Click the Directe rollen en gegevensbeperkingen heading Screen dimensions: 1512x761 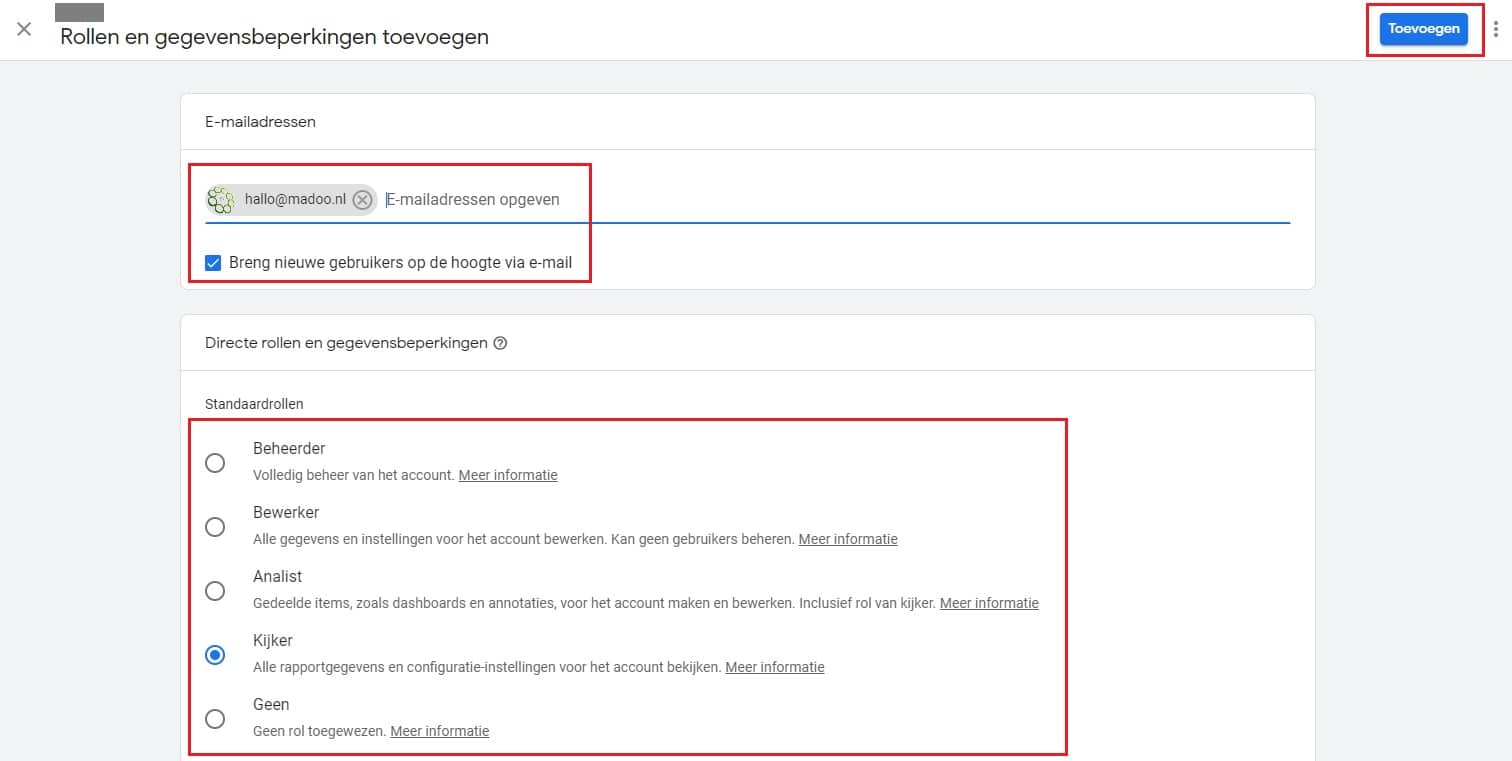point(346,343)
